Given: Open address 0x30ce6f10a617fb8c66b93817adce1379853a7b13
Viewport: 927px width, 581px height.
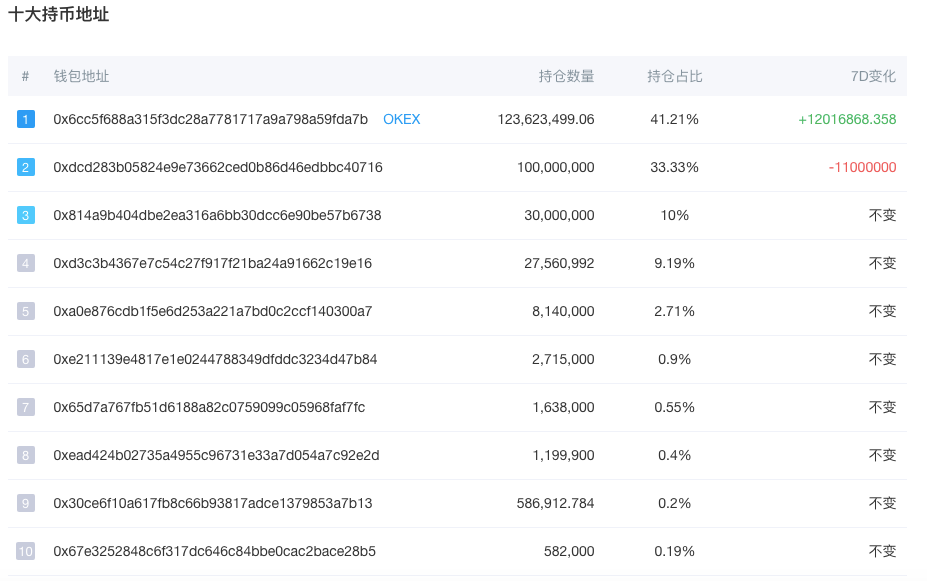Looking at the screenshot, I should click(x=213, y=503).
